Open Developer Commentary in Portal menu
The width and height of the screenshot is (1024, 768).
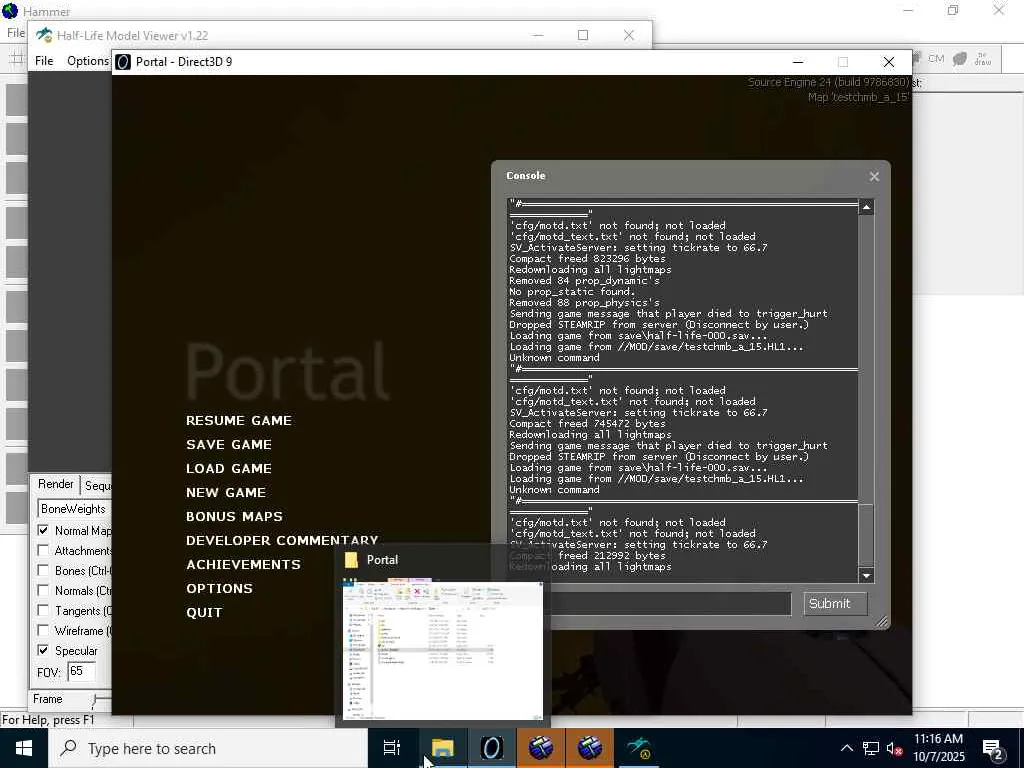[x=281, y=540]
